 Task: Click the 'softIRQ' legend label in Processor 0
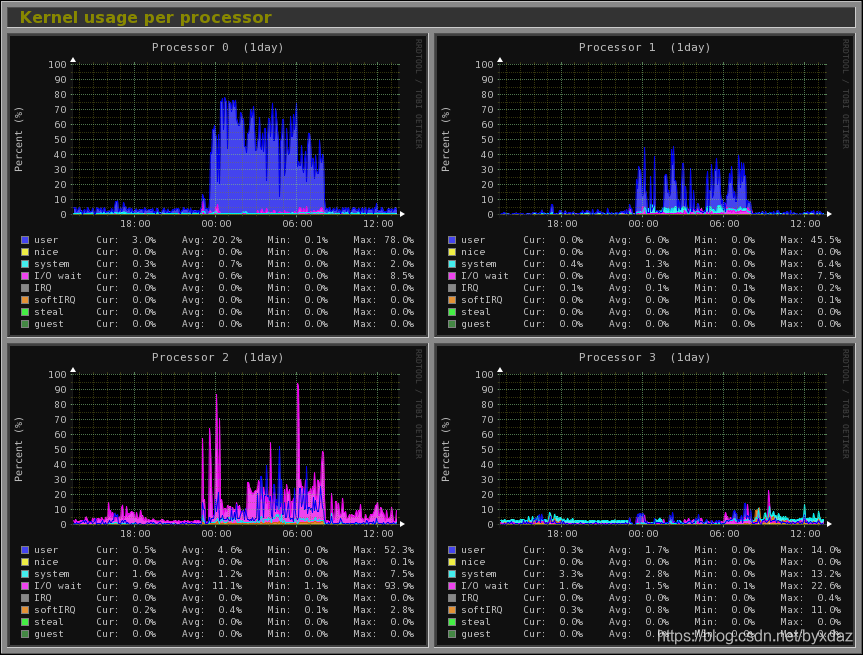tap(54, 300)
